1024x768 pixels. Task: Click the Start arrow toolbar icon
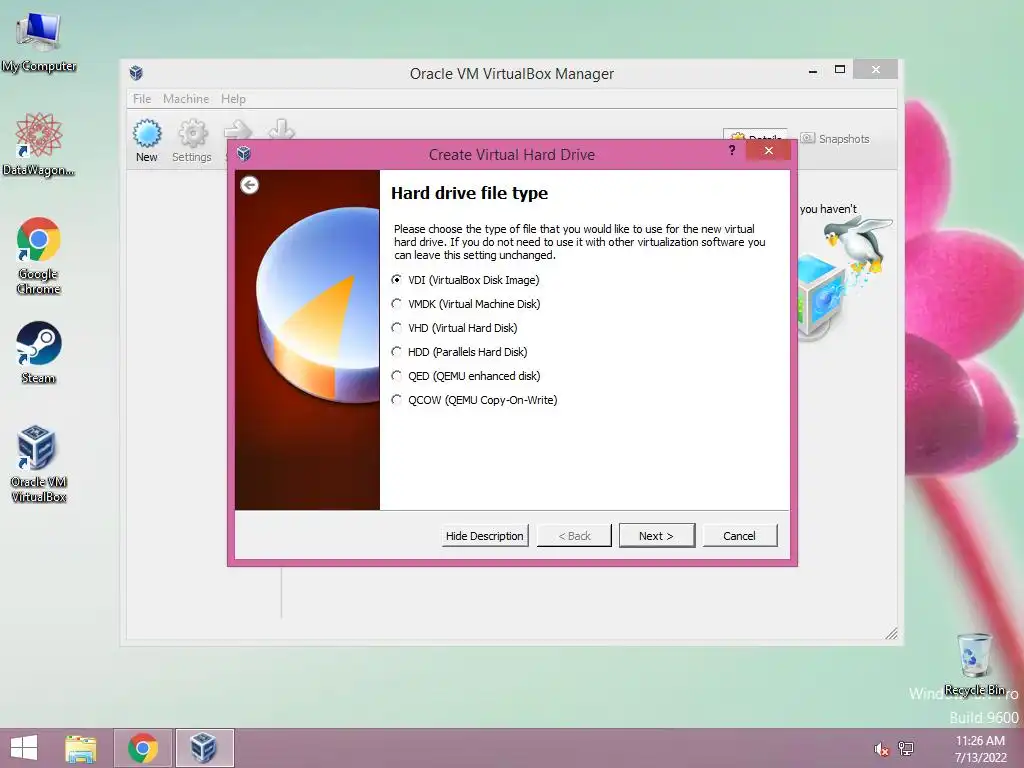pyautogui.click(x=238, y=131)
